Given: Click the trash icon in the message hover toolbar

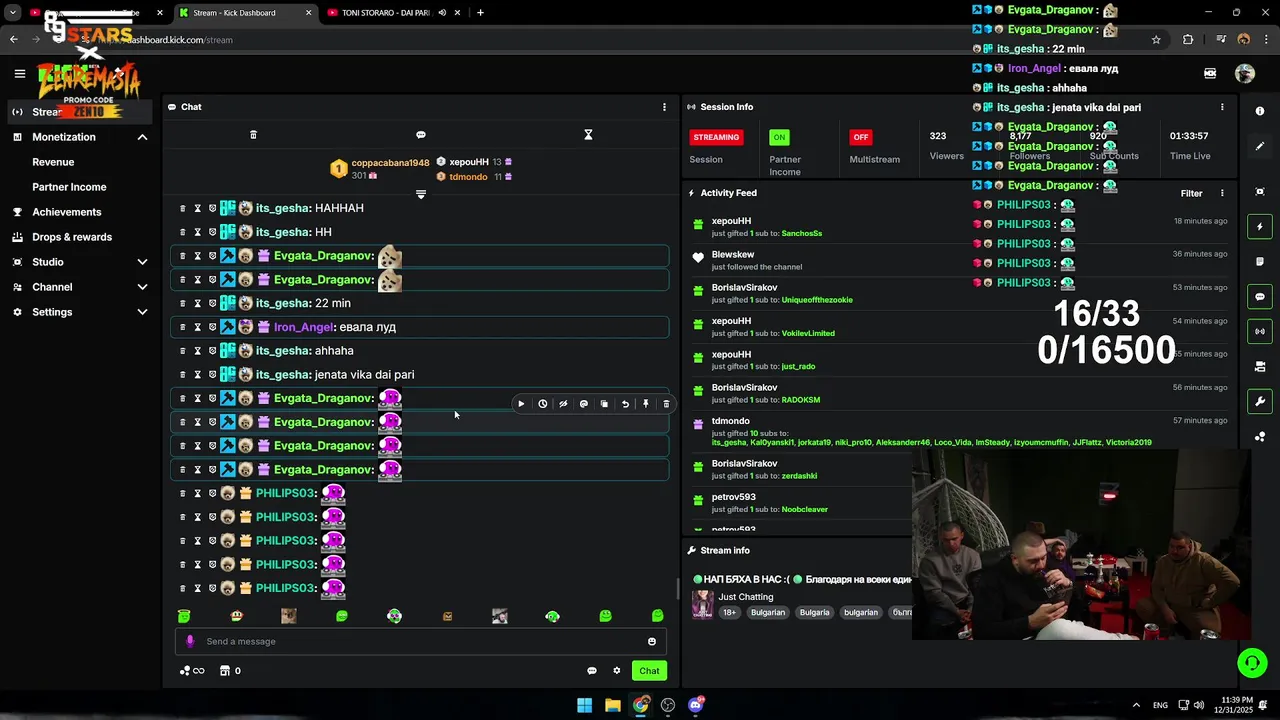Looking at the screenshot, I should [666, 404].
